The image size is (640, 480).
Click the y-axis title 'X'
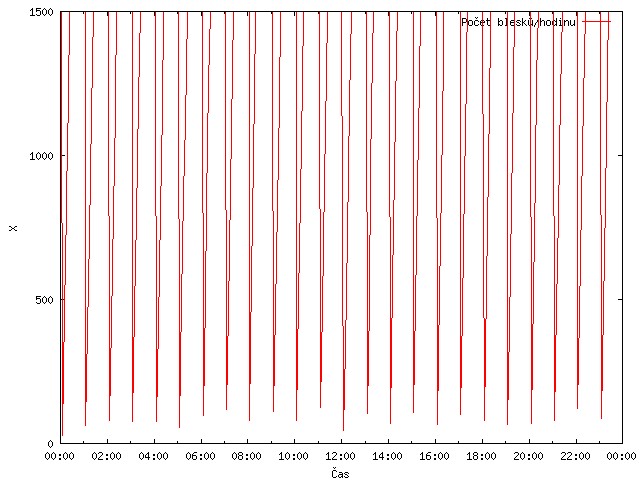(13, 228)
